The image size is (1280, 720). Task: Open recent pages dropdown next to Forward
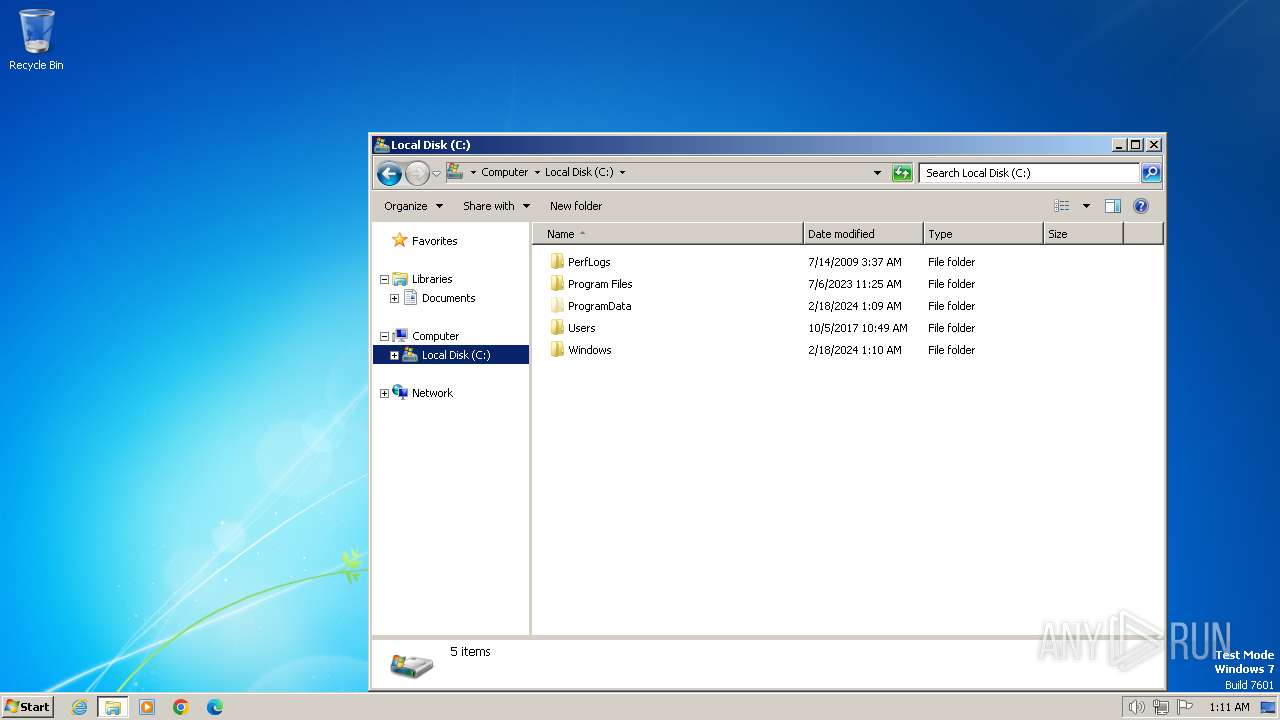click(x=436, y=173)
